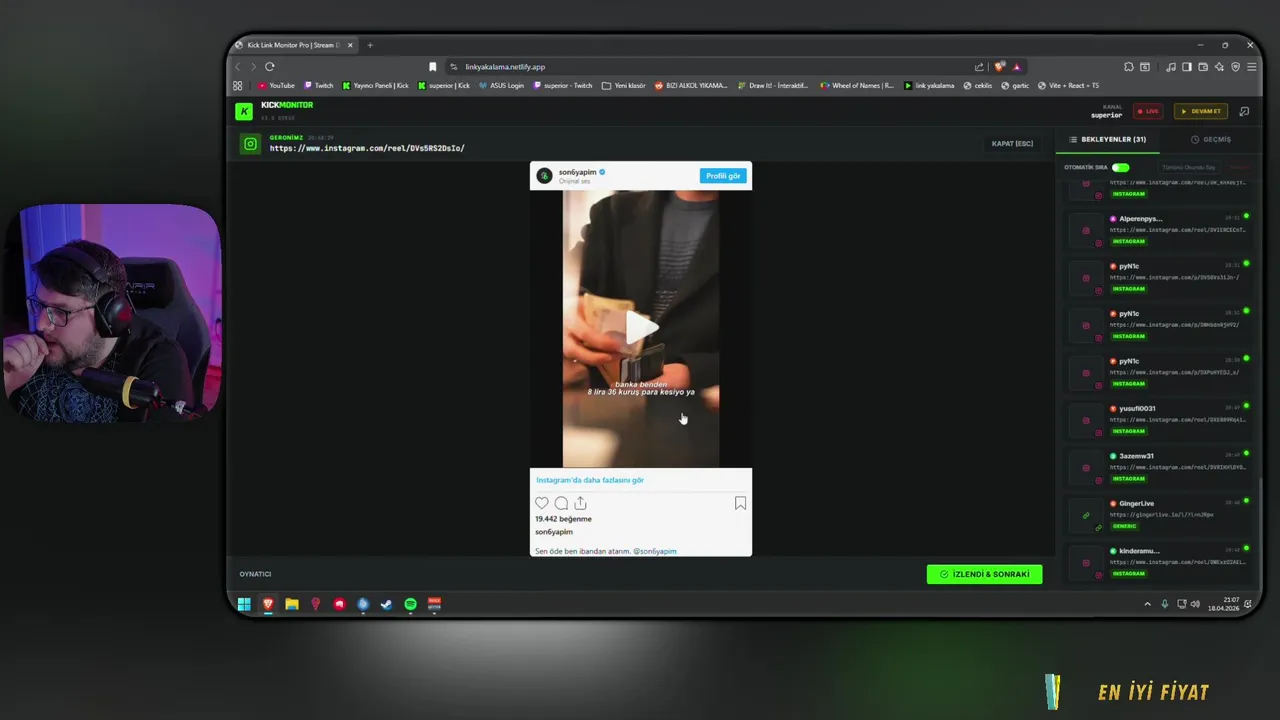This screenshot has height=720, width=1280.
Task: Open Twitch bookmark
Action: 319,86
